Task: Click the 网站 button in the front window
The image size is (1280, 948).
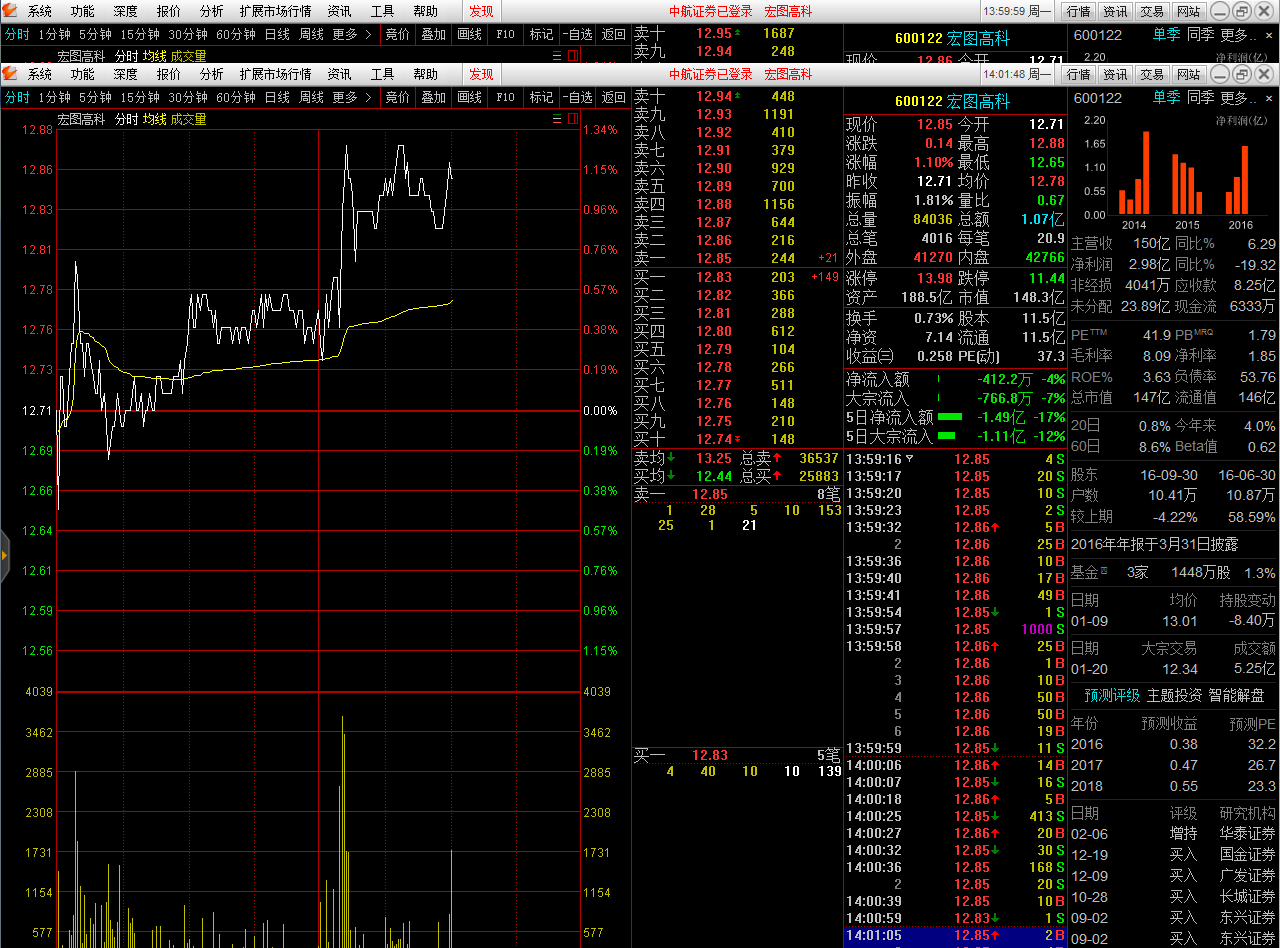Action: [x=1187, y=74]
